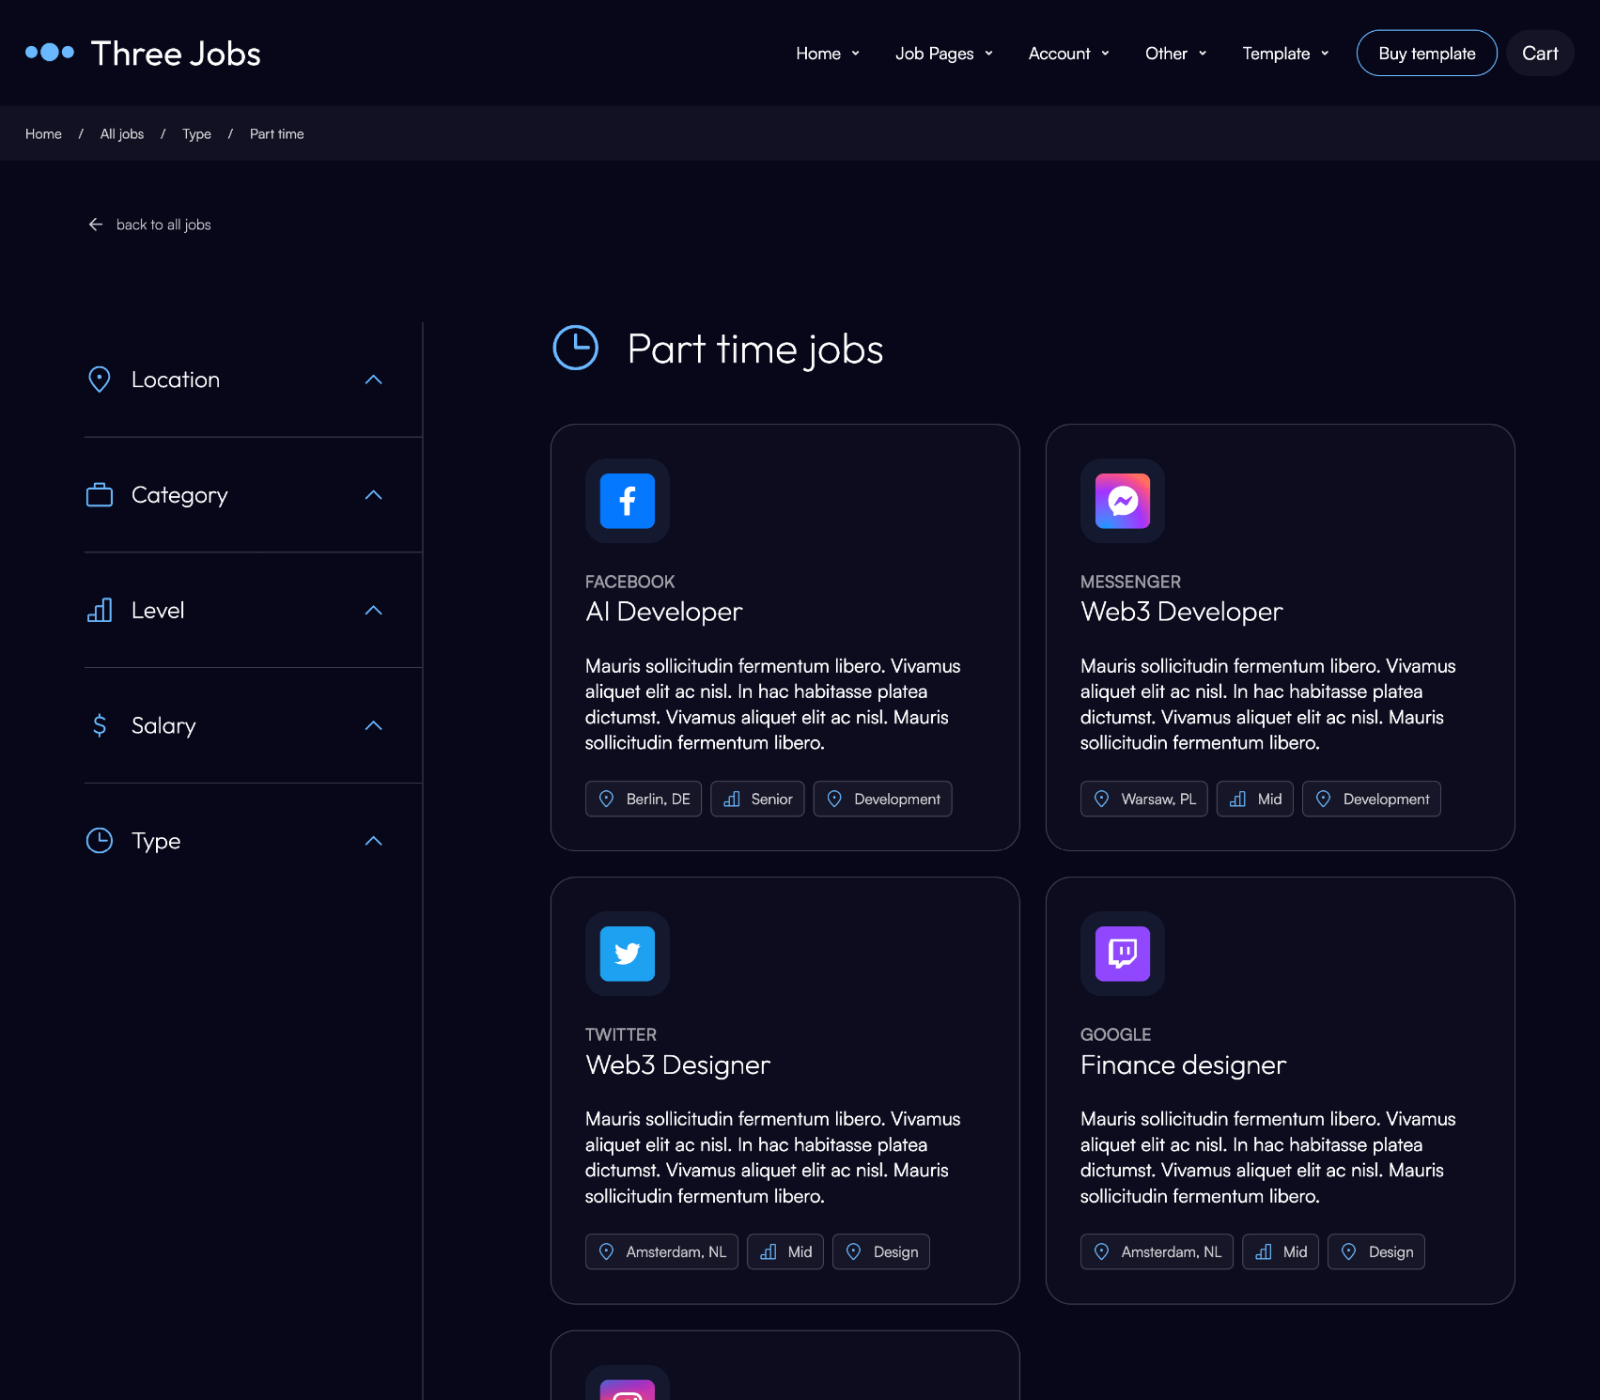Click the Salary filter label
Image resolution: width=1600 pixels, height=1400 pixels.
163,726
